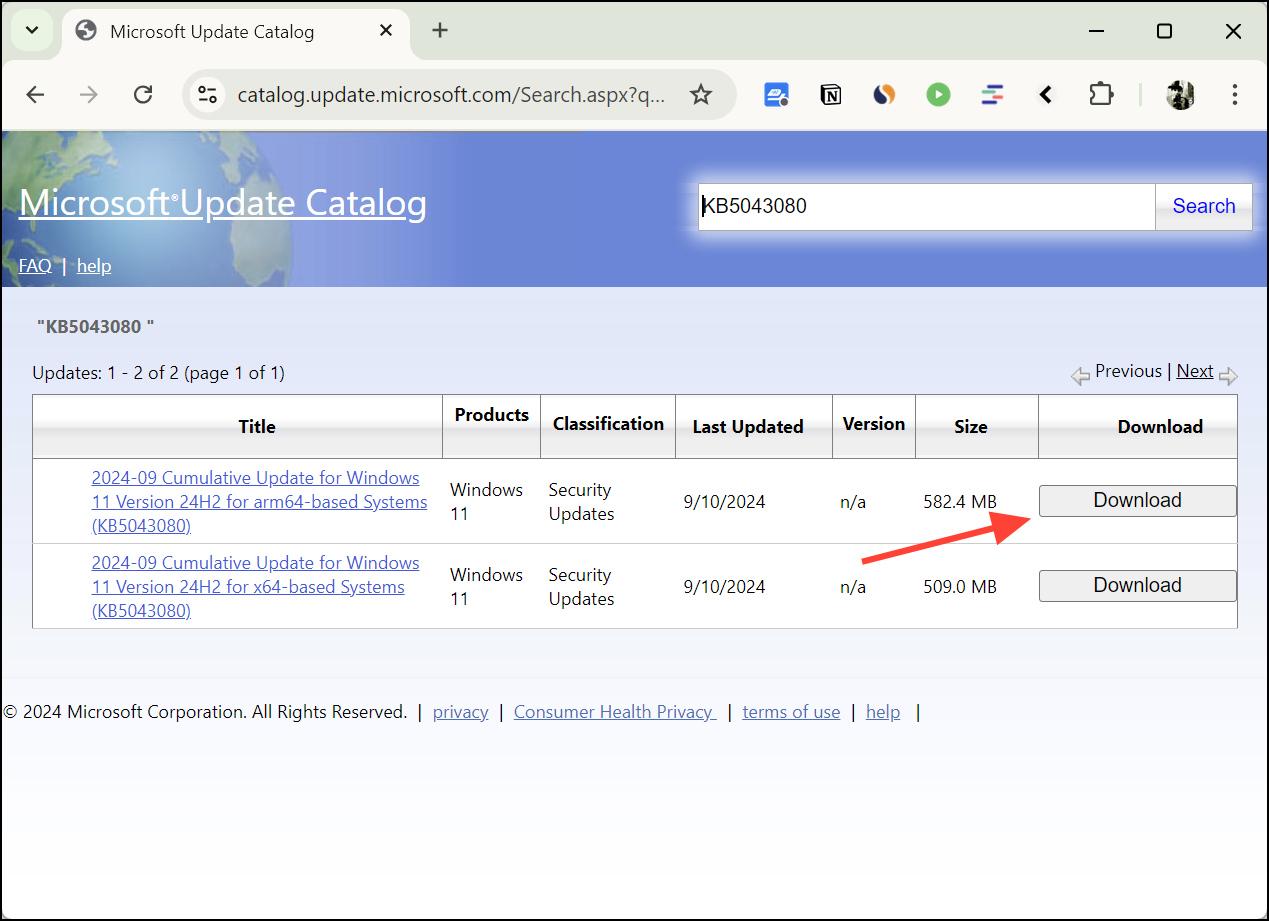1269x921 pixels.
Task: Sort by the Version column header
Action: 874,424
